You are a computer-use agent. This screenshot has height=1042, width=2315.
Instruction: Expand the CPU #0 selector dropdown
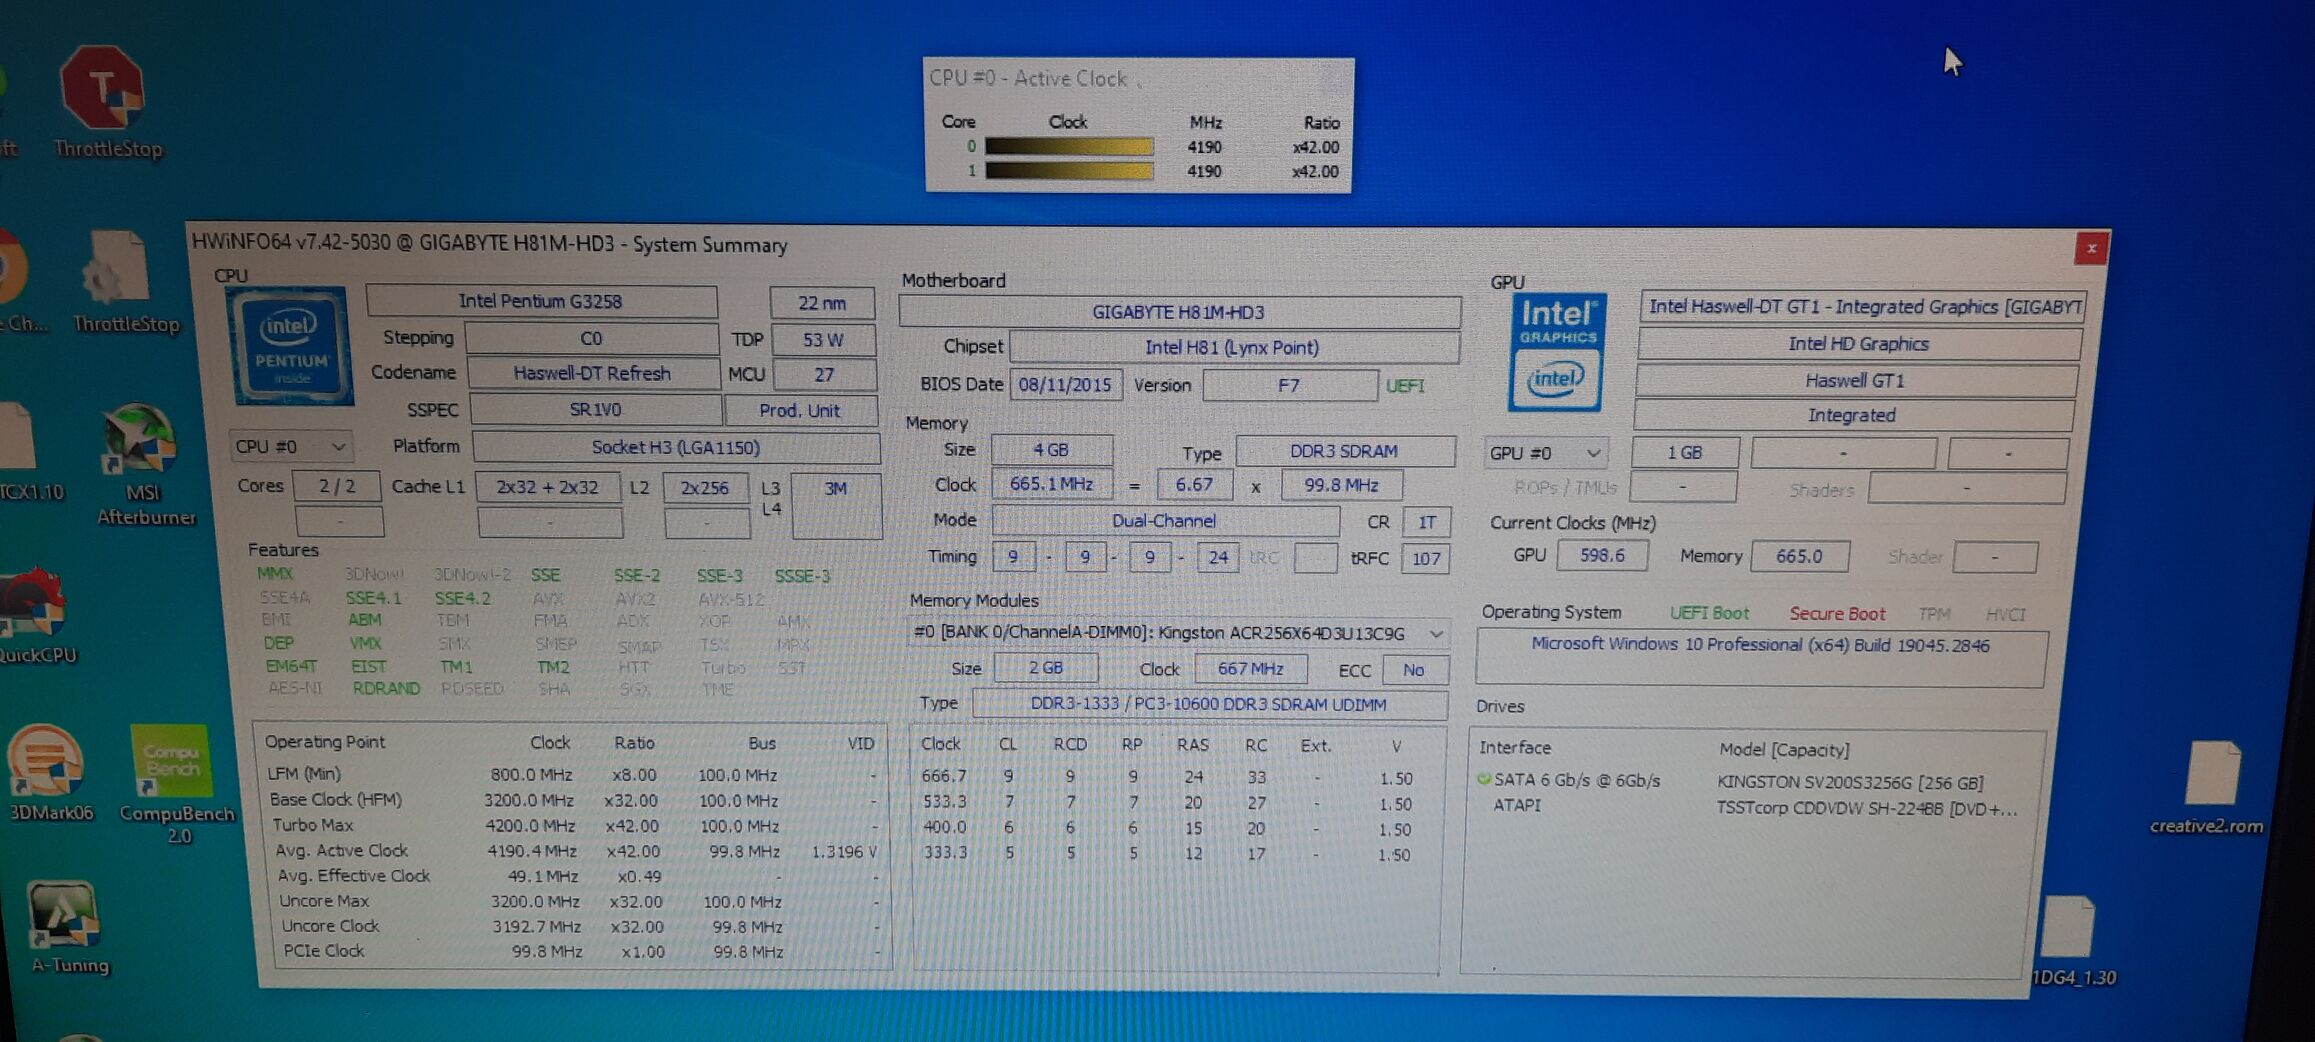[290, 446]
